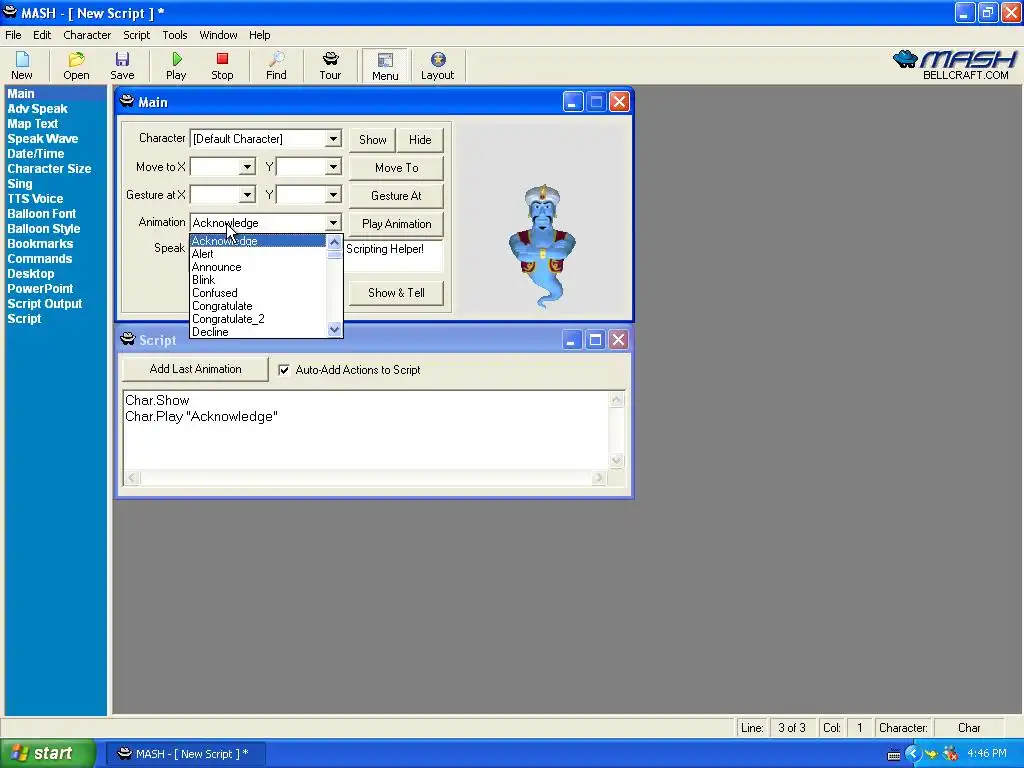Expand the Gesture at X dropdown
This screenshot has height=768, width=1024.
pyautogui.click(x=247, y=195)
